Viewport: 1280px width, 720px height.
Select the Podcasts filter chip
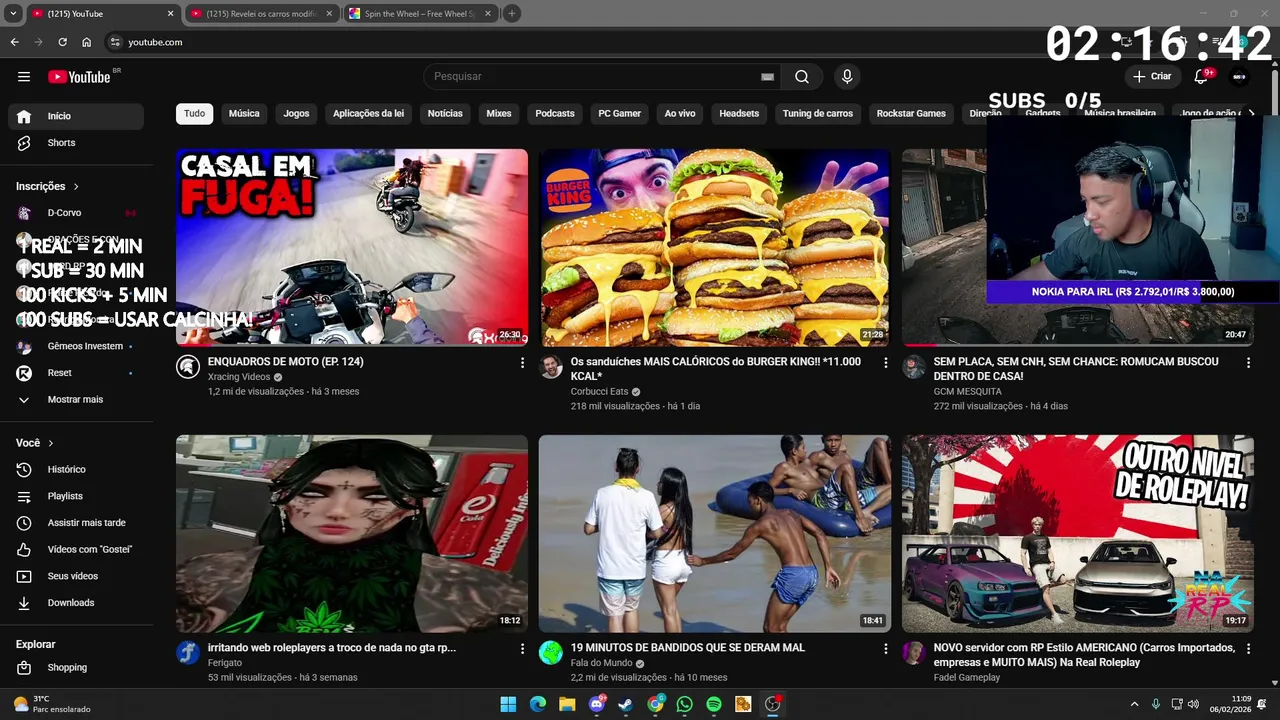click(x=555, y=113)
